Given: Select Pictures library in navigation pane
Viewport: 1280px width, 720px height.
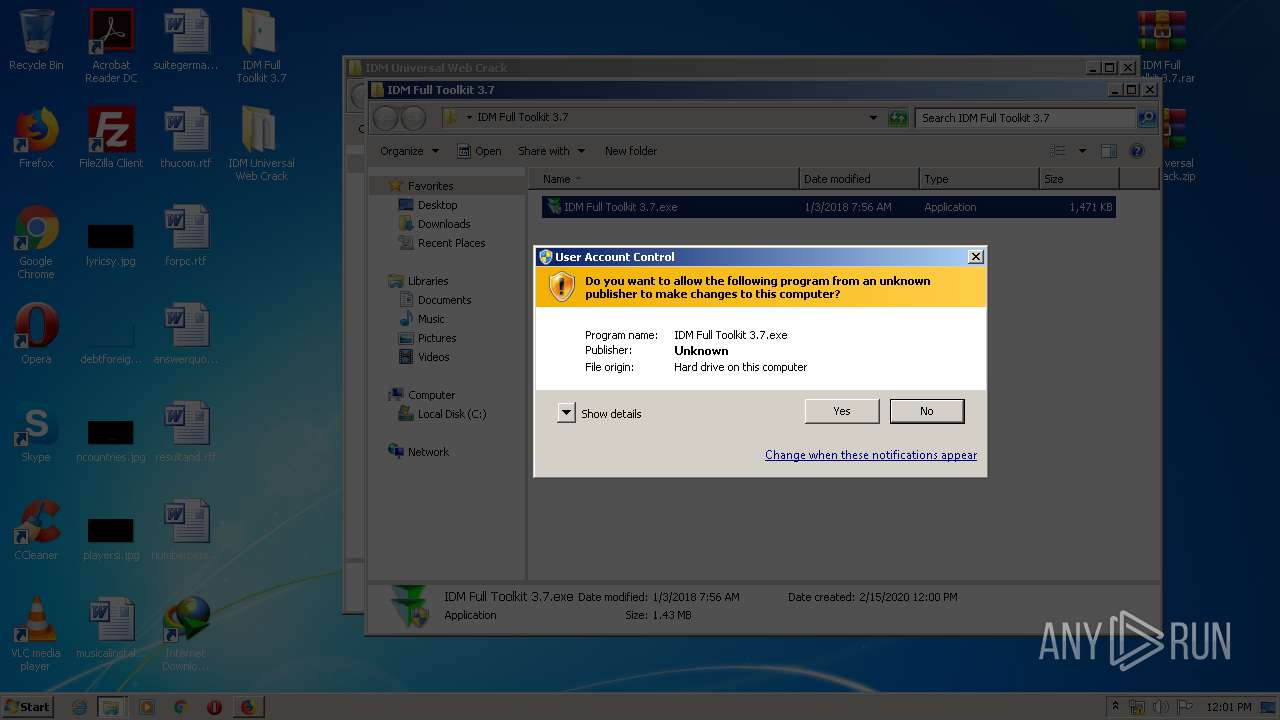Looking at the screenshot, I should tap(437, 338).
